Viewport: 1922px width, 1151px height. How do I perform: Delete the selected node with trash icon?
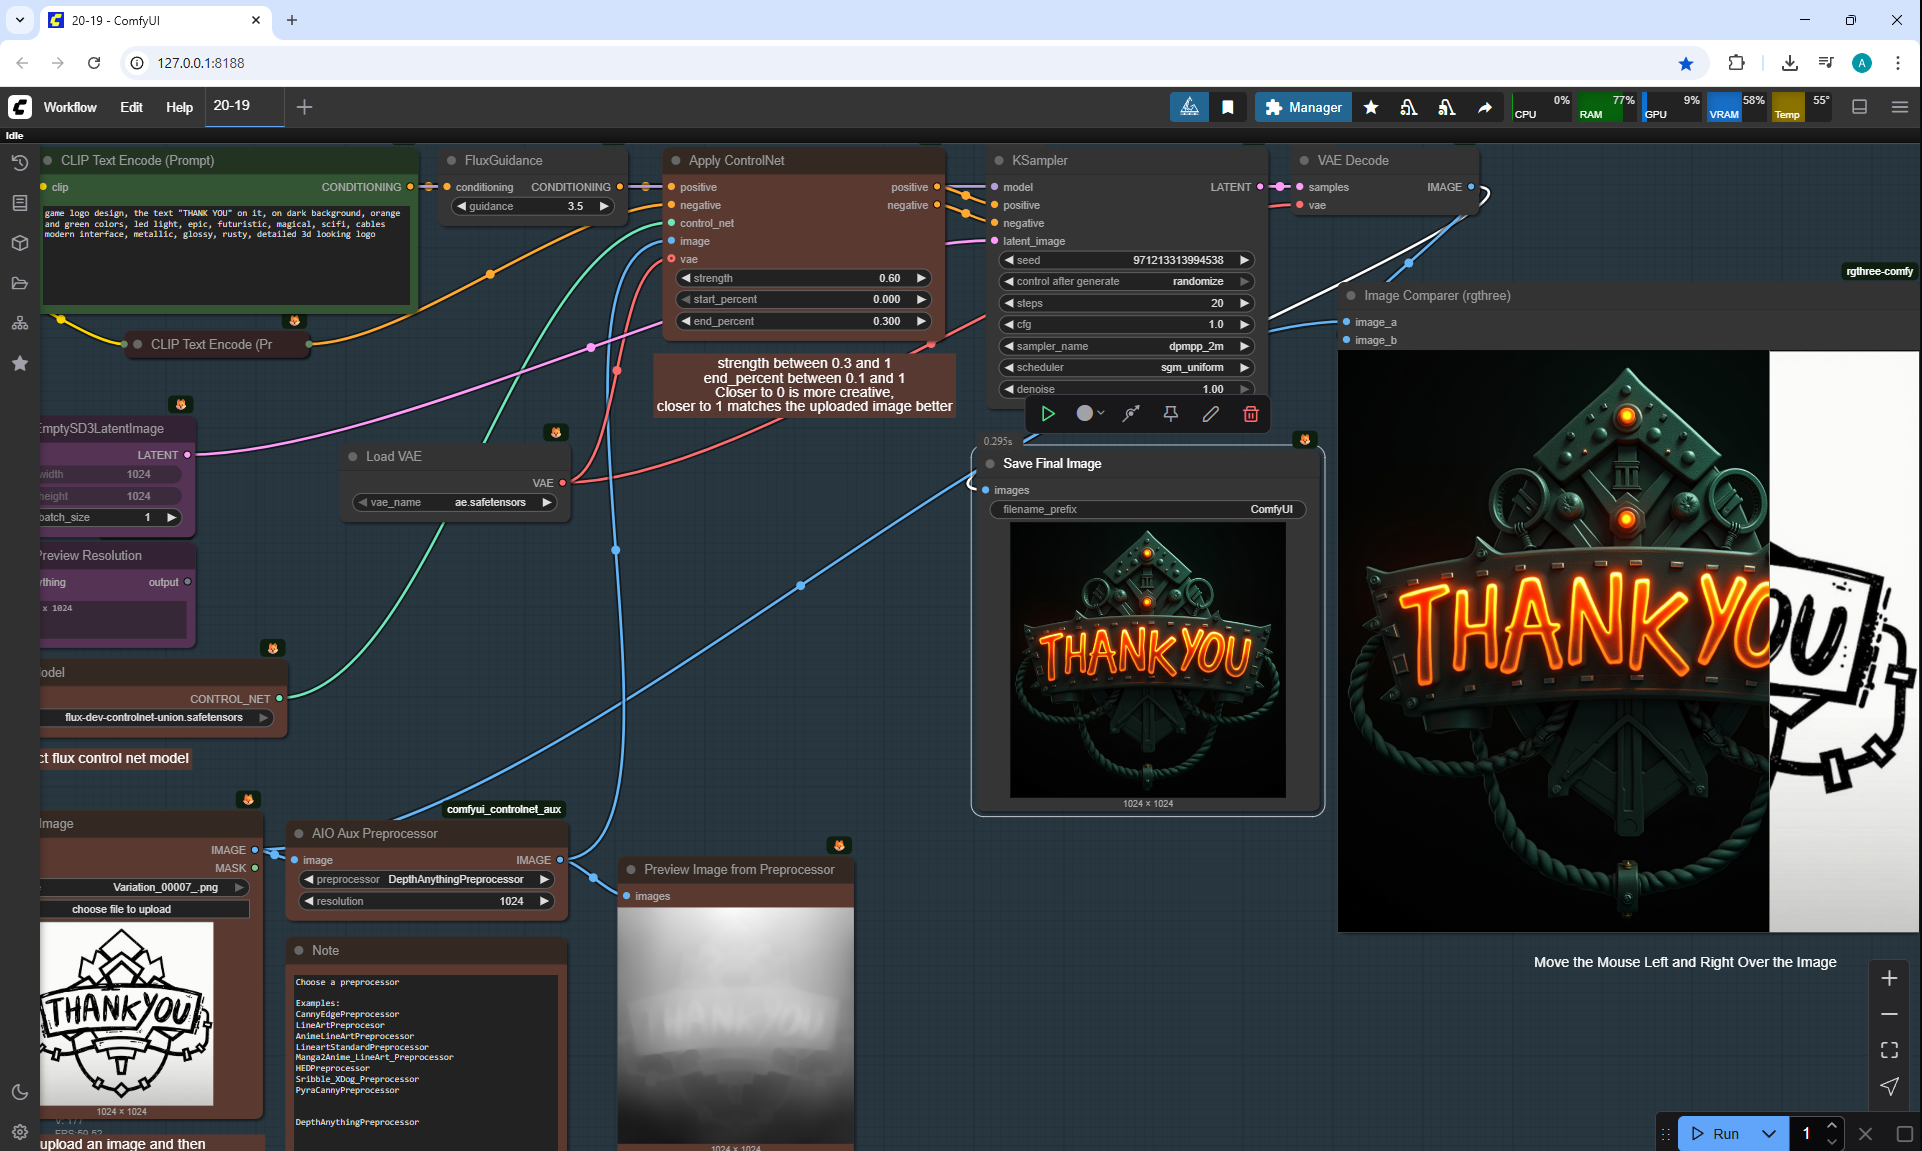[x=1250, y=414]
